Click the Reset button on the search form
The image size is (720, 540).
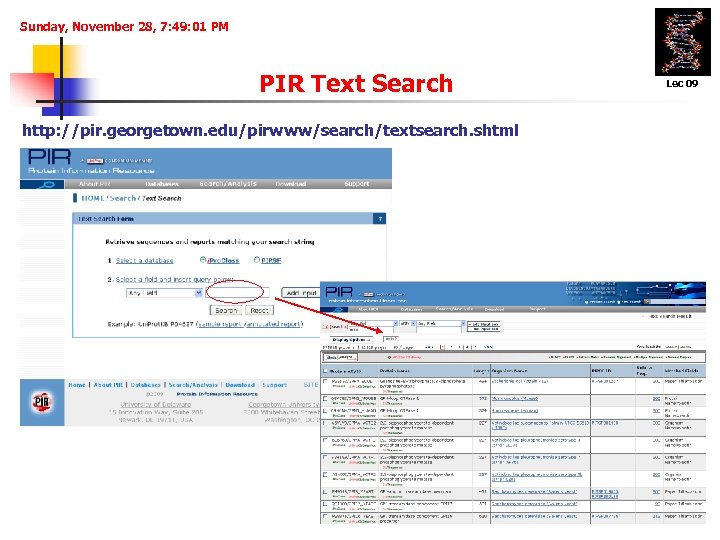pyautogui.click(x=259, y=310)
